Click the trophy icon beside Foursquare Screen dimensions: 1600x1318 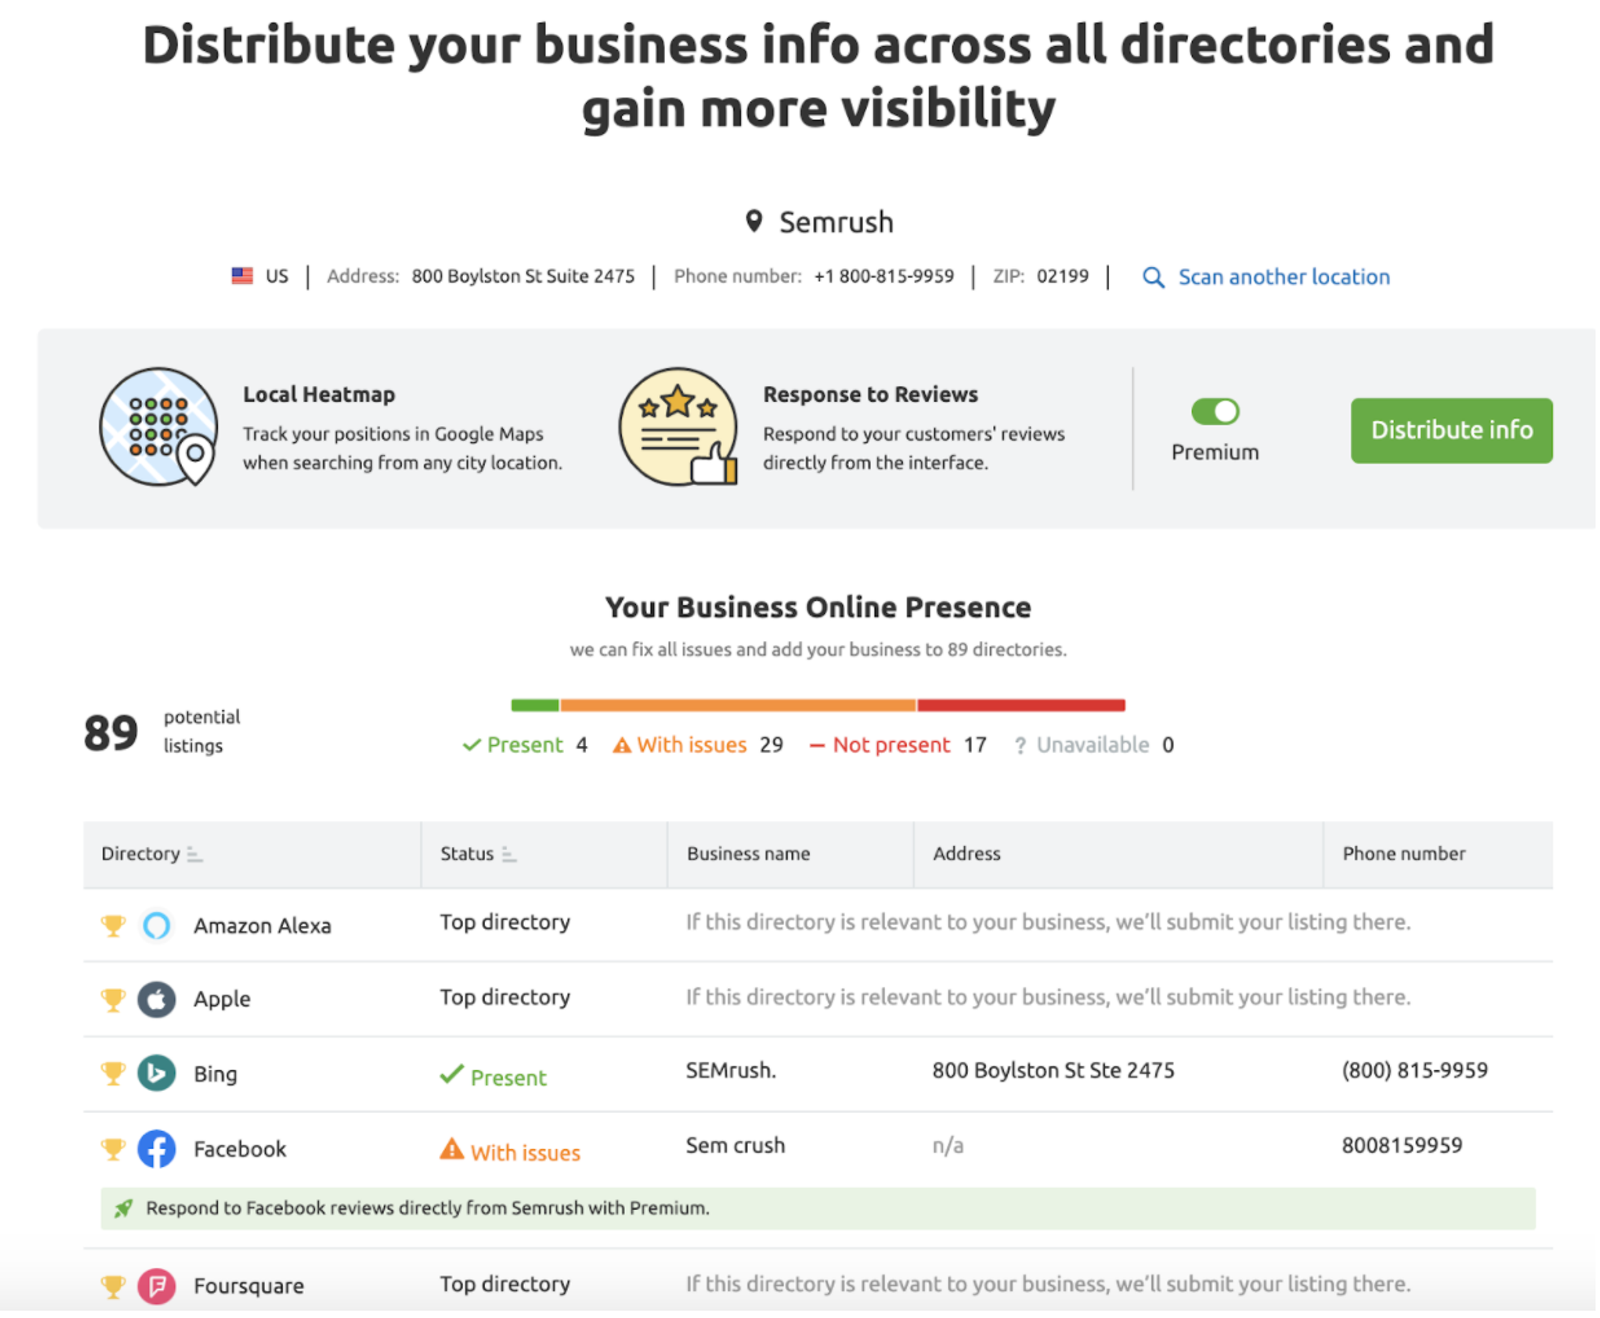(x=113, y=1287)
